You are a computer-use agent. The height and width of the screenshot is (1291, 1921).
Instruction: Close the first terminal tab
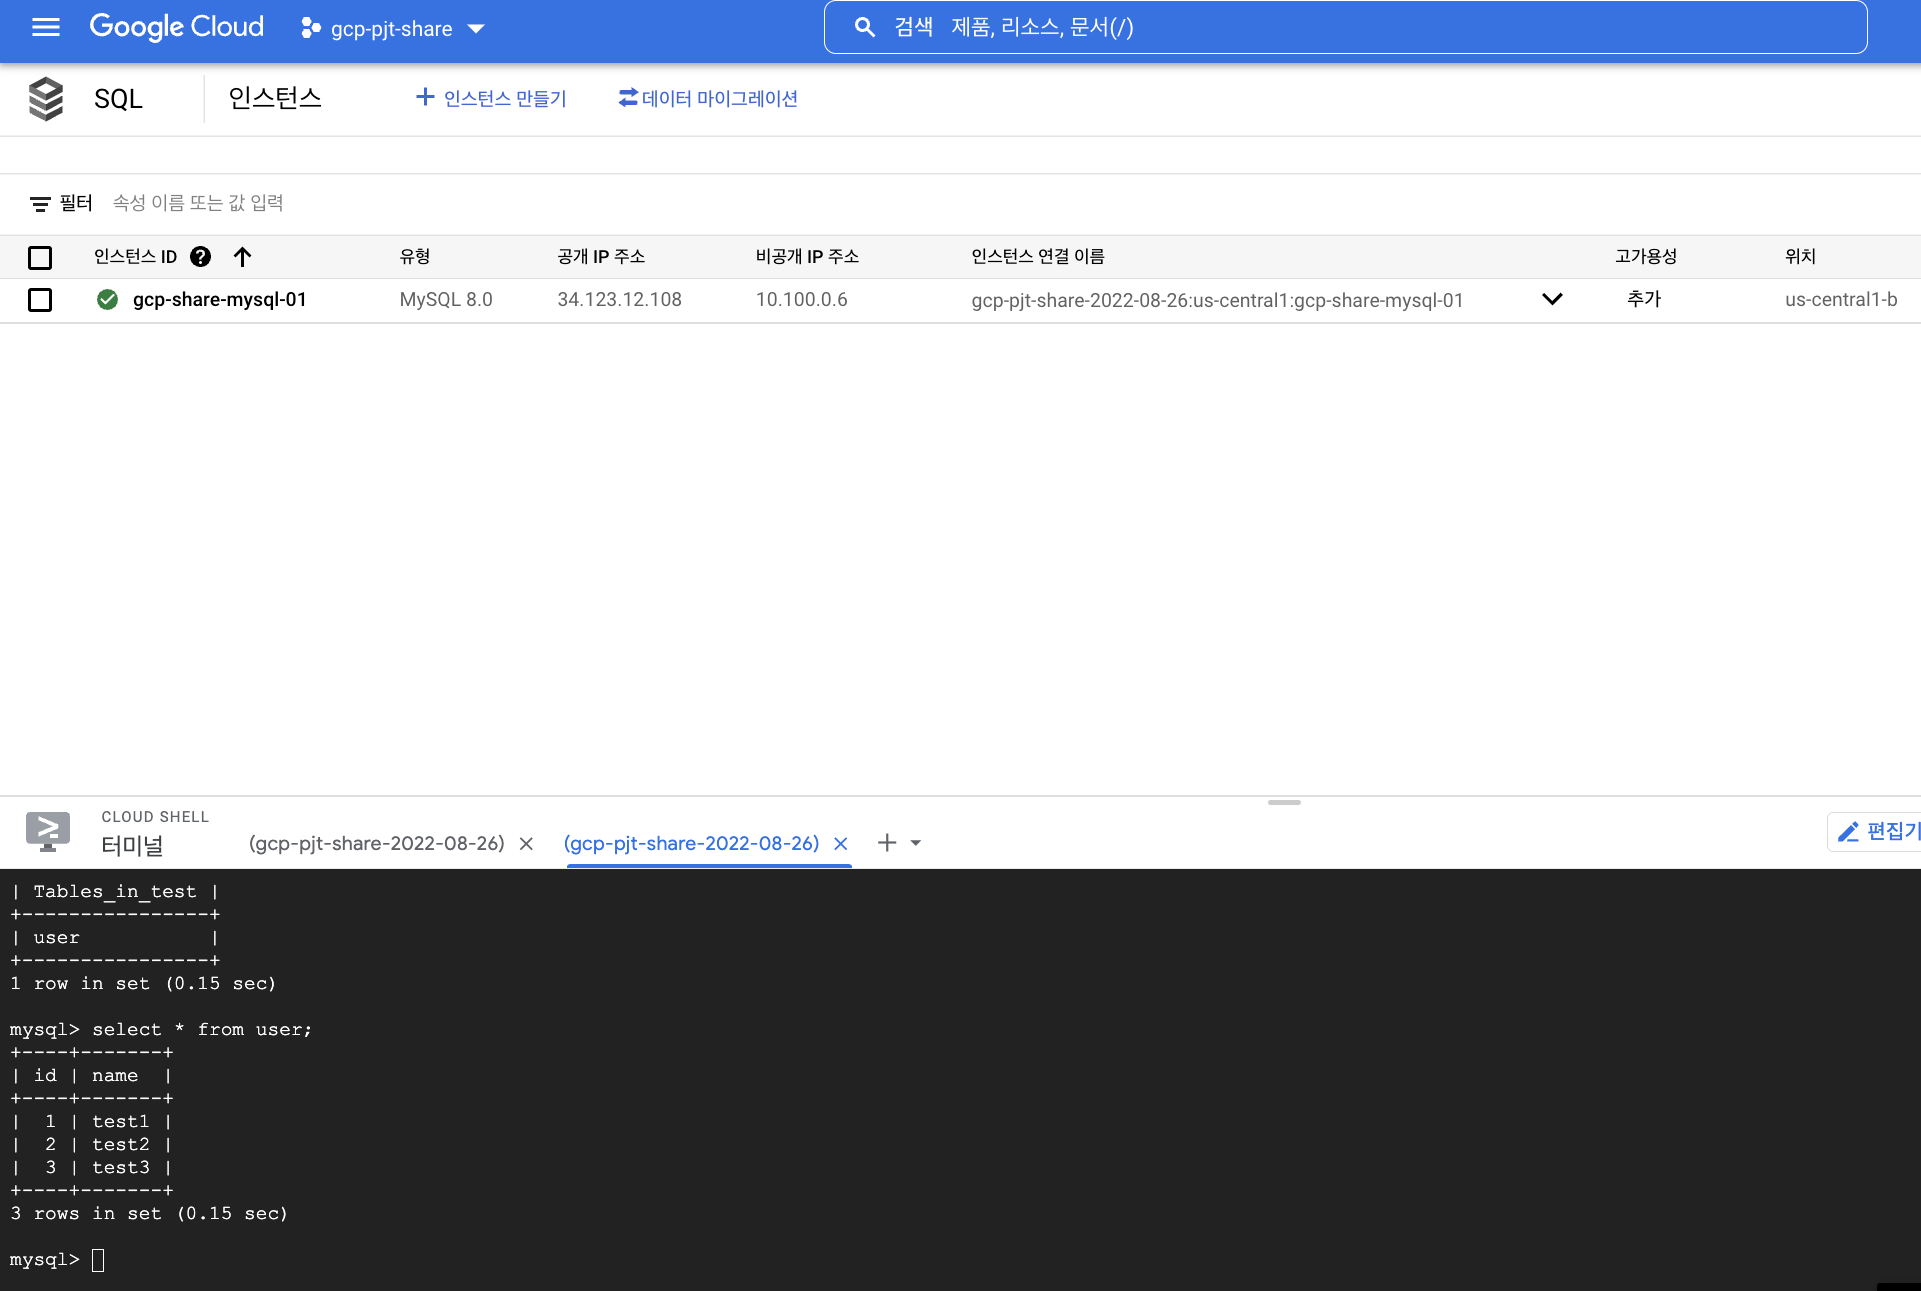pyautogui.click(x=526, y=844)
